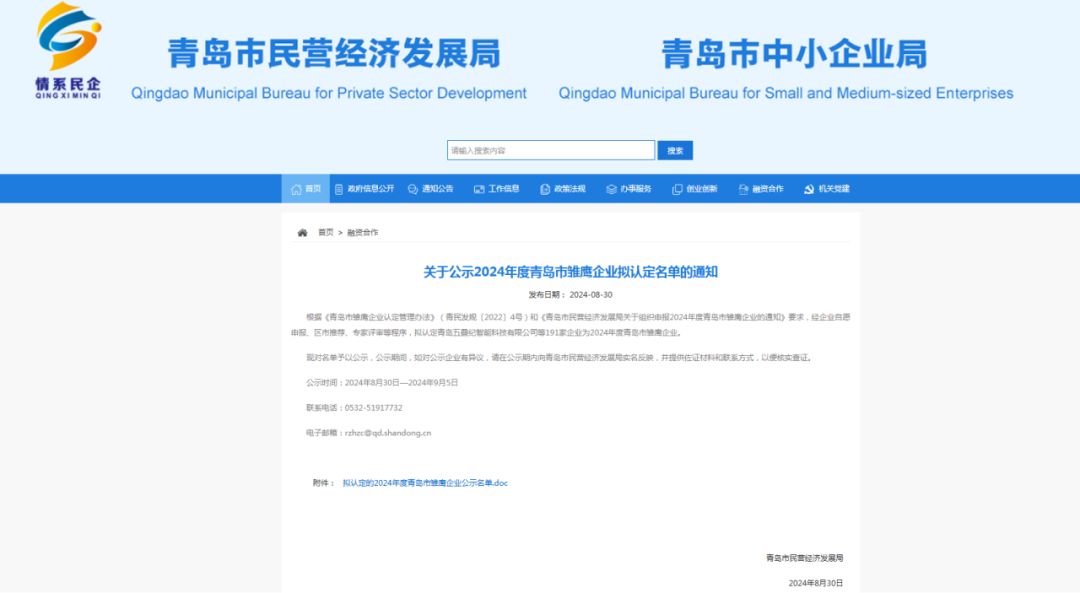This screenshot has height=593, width=1080.
Task: Click the 办事服务 layers icon
Action: pyautogui.click(x=611, y=189)
